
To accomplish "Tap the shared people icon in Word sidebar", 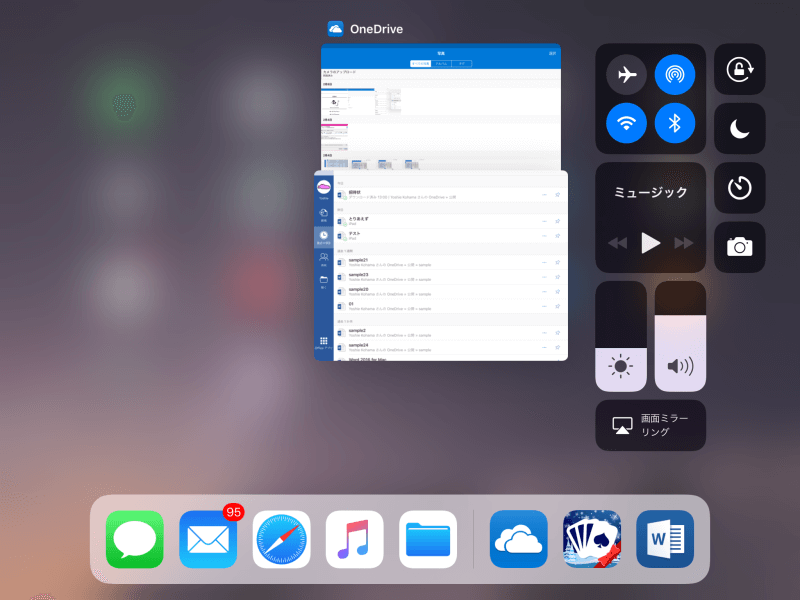I will (323, 257).
